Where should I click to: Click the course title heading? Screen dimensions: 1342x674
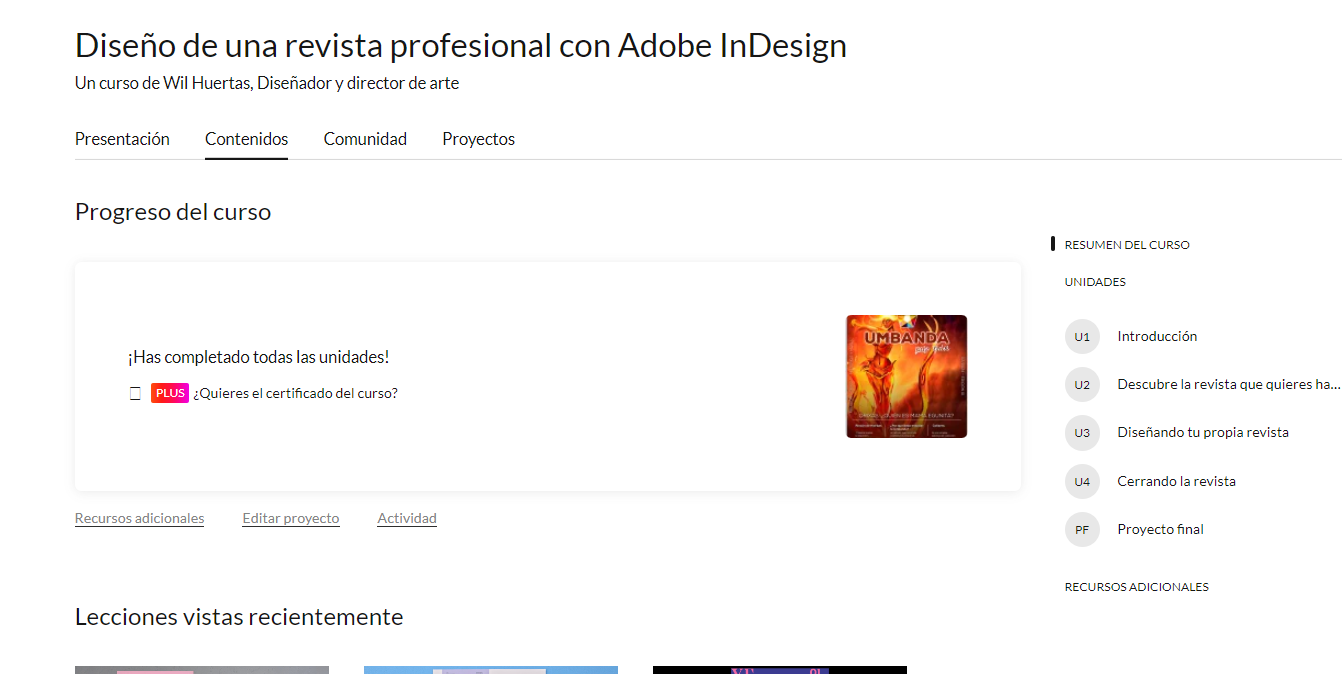[x=461, y=46]
